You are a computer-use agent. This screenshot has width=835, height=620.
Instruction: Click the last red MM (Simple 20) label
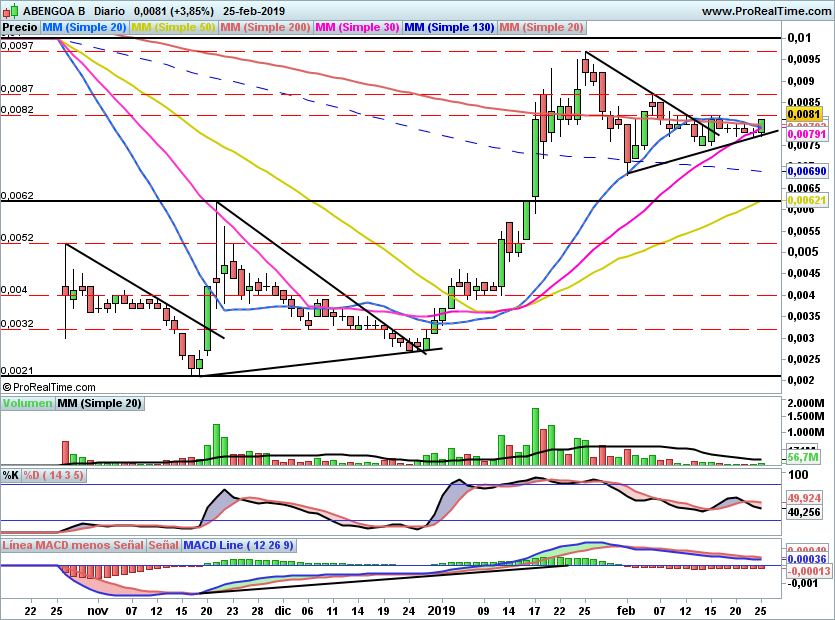[x=542, y=27]
